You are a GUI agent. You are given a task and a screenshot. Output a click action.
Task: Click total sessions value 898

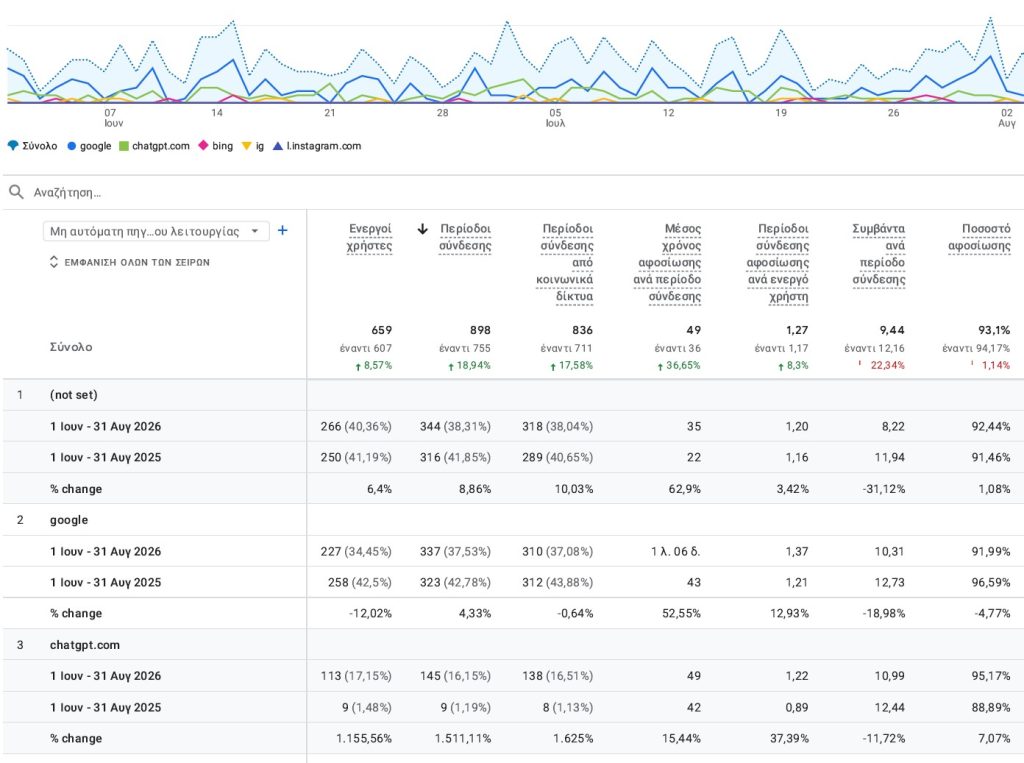click(x=480, y=330)
